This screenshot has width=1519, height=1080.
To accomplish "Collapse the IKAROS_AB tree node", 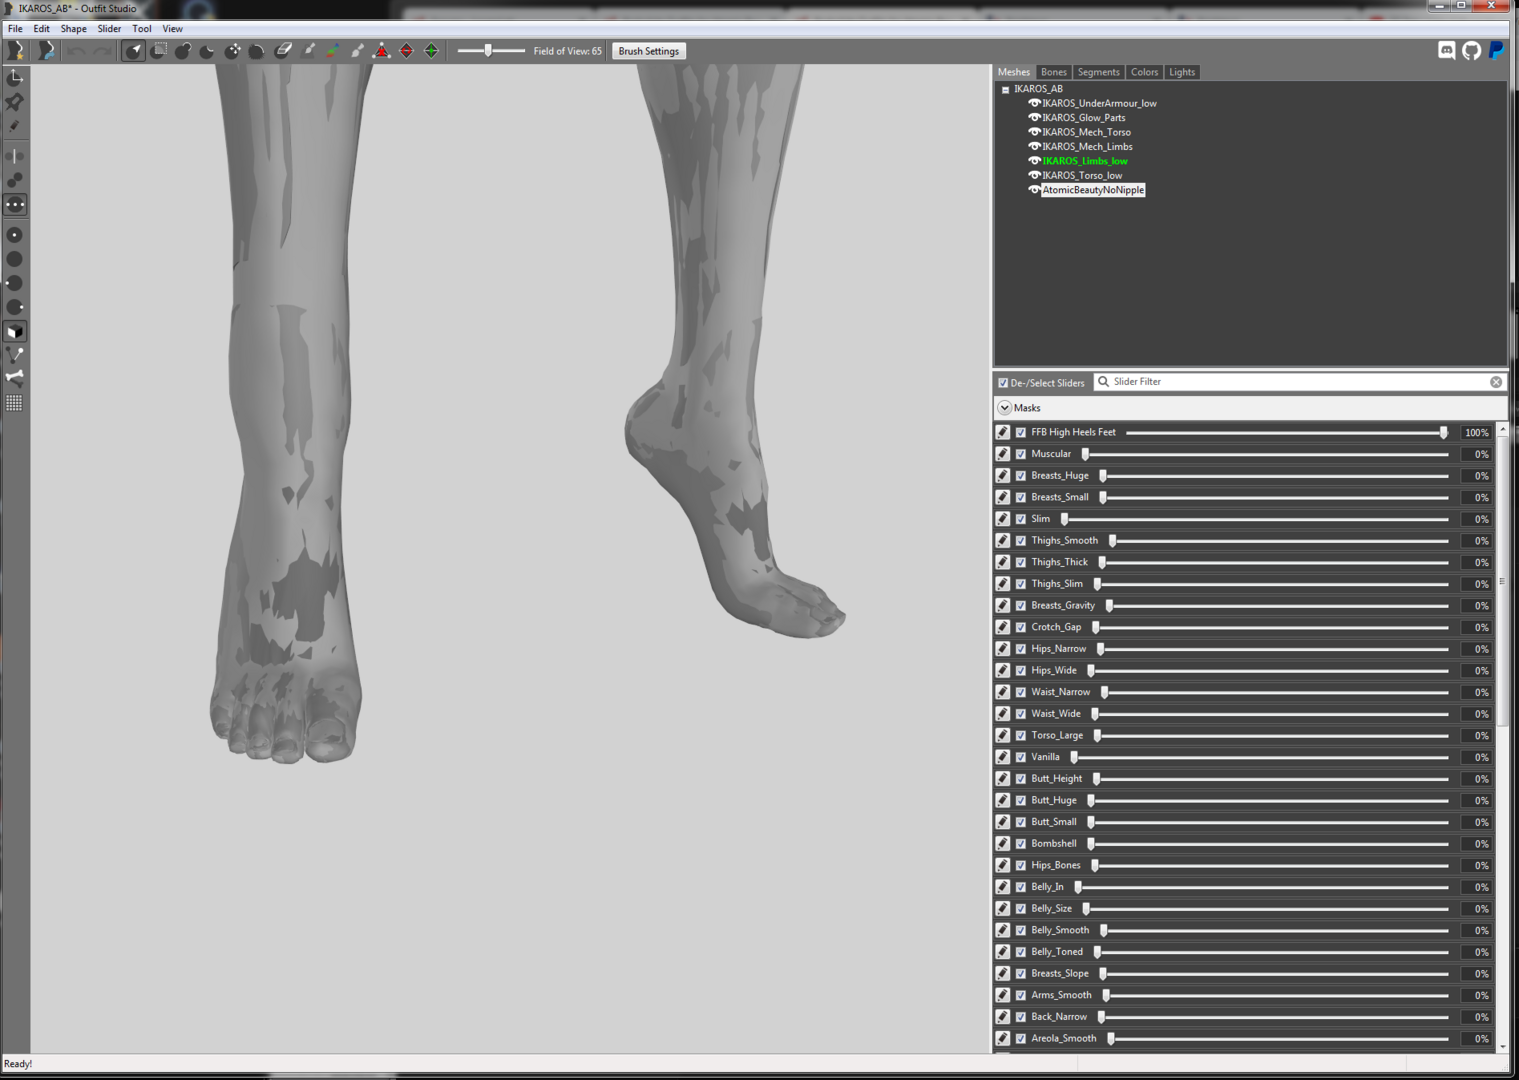I will coord(1006,89).
